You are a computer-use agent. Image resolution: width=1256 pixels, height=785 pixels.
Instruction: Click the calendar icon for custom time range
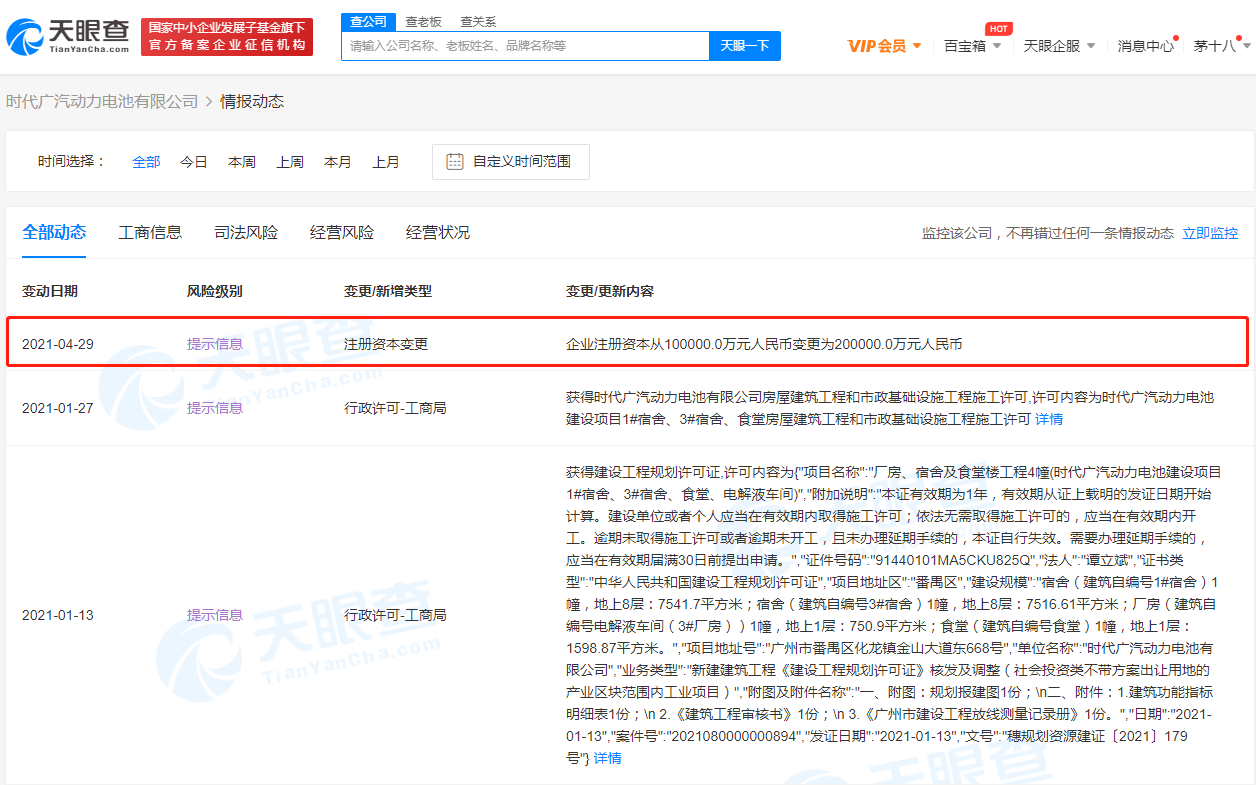point(454,162)
